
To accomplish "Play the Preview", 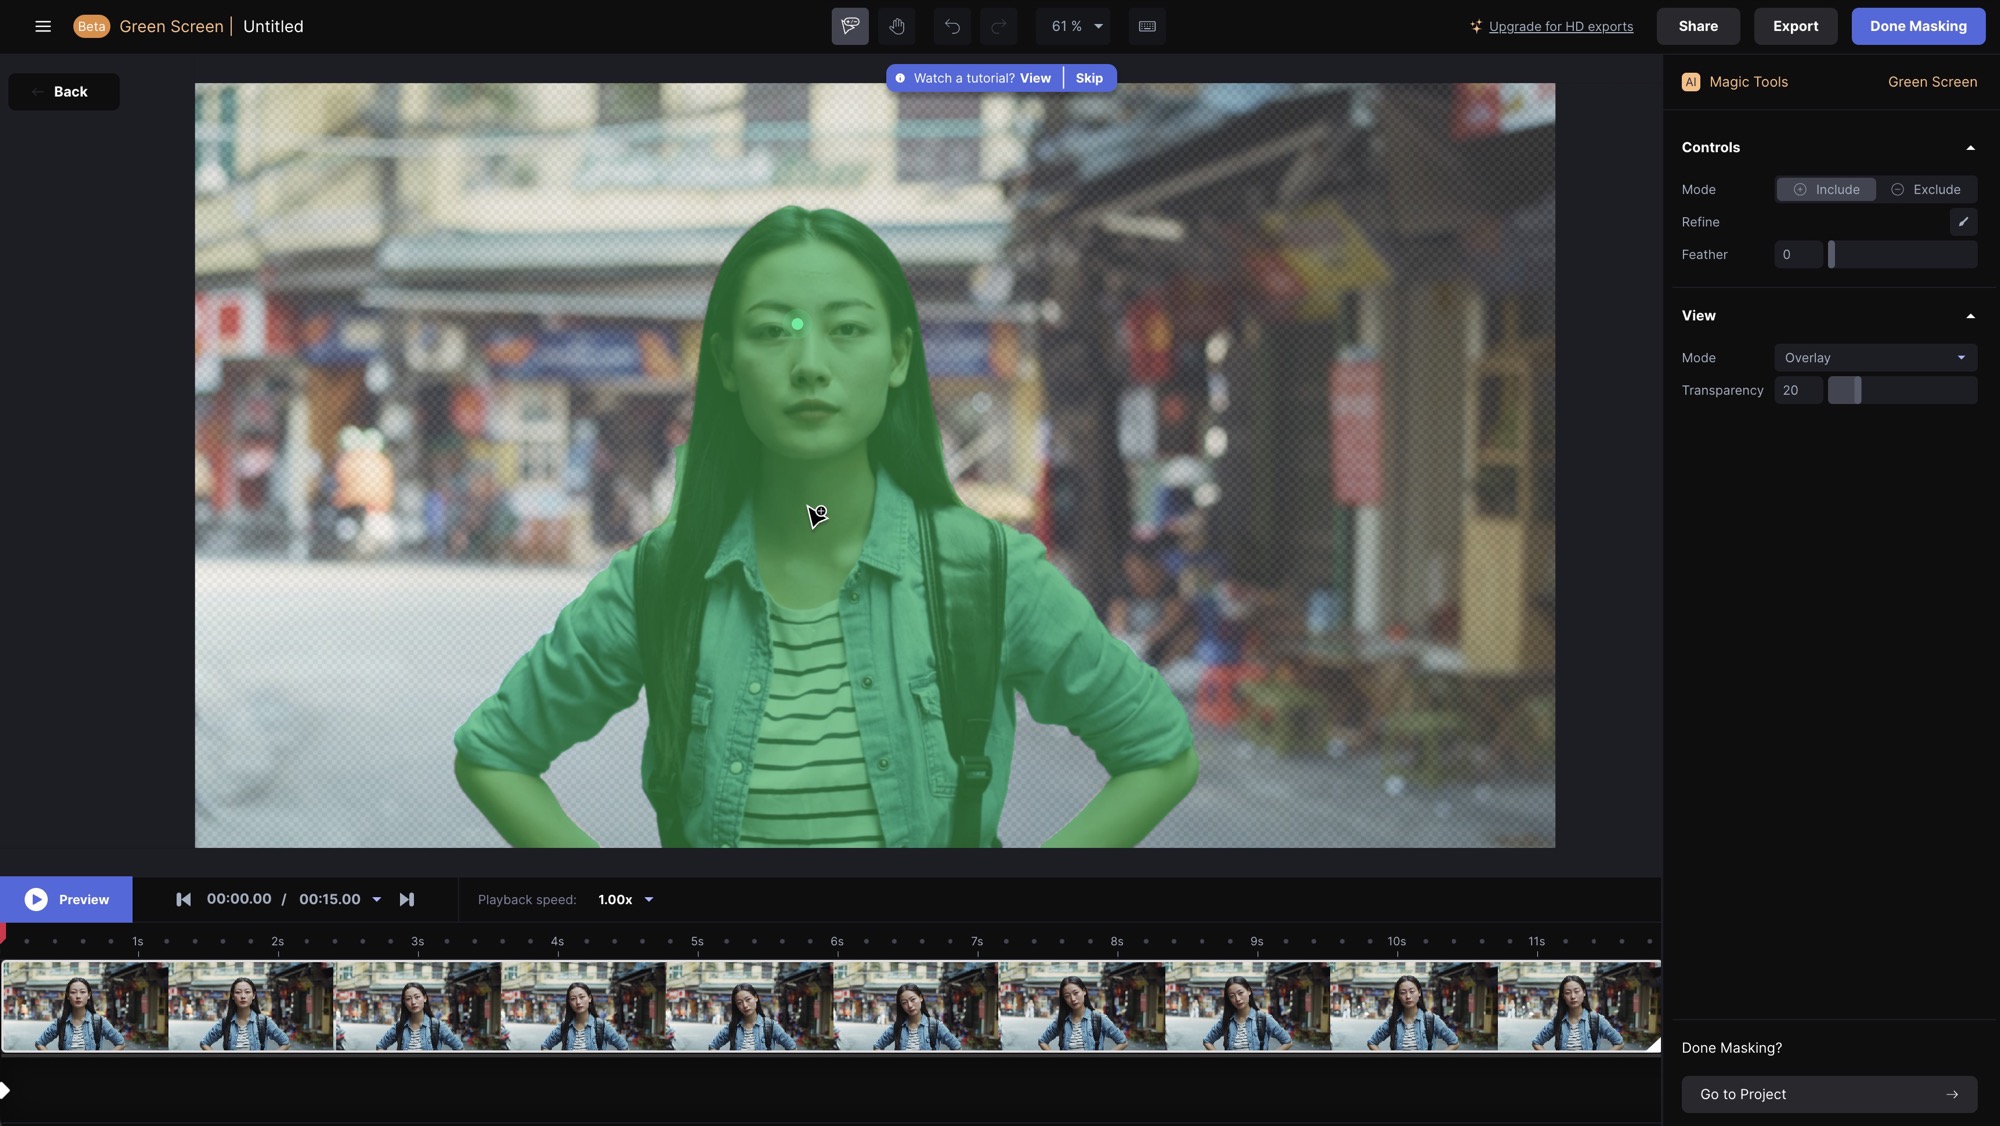I will [66, 899].
